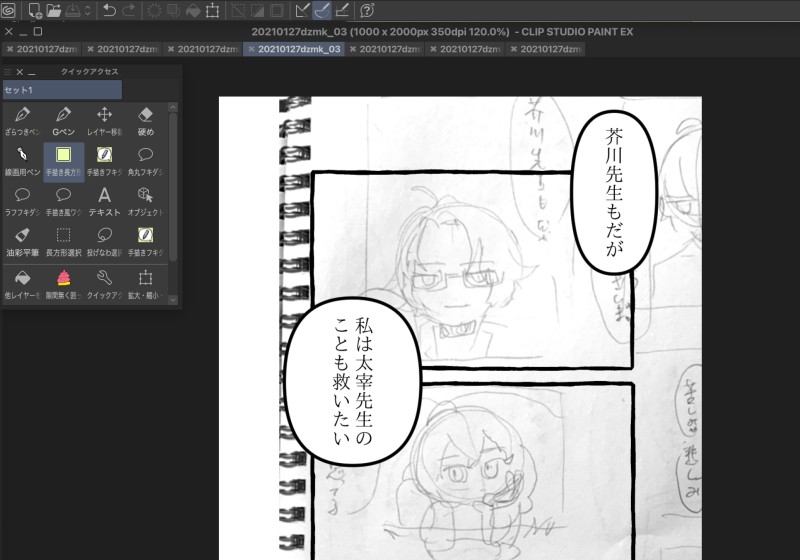Select 手描きフキダシ beside 角丸フキダシ
Image resolution: width=800 pixels, height=560 pixels.
tap(104, 162)
